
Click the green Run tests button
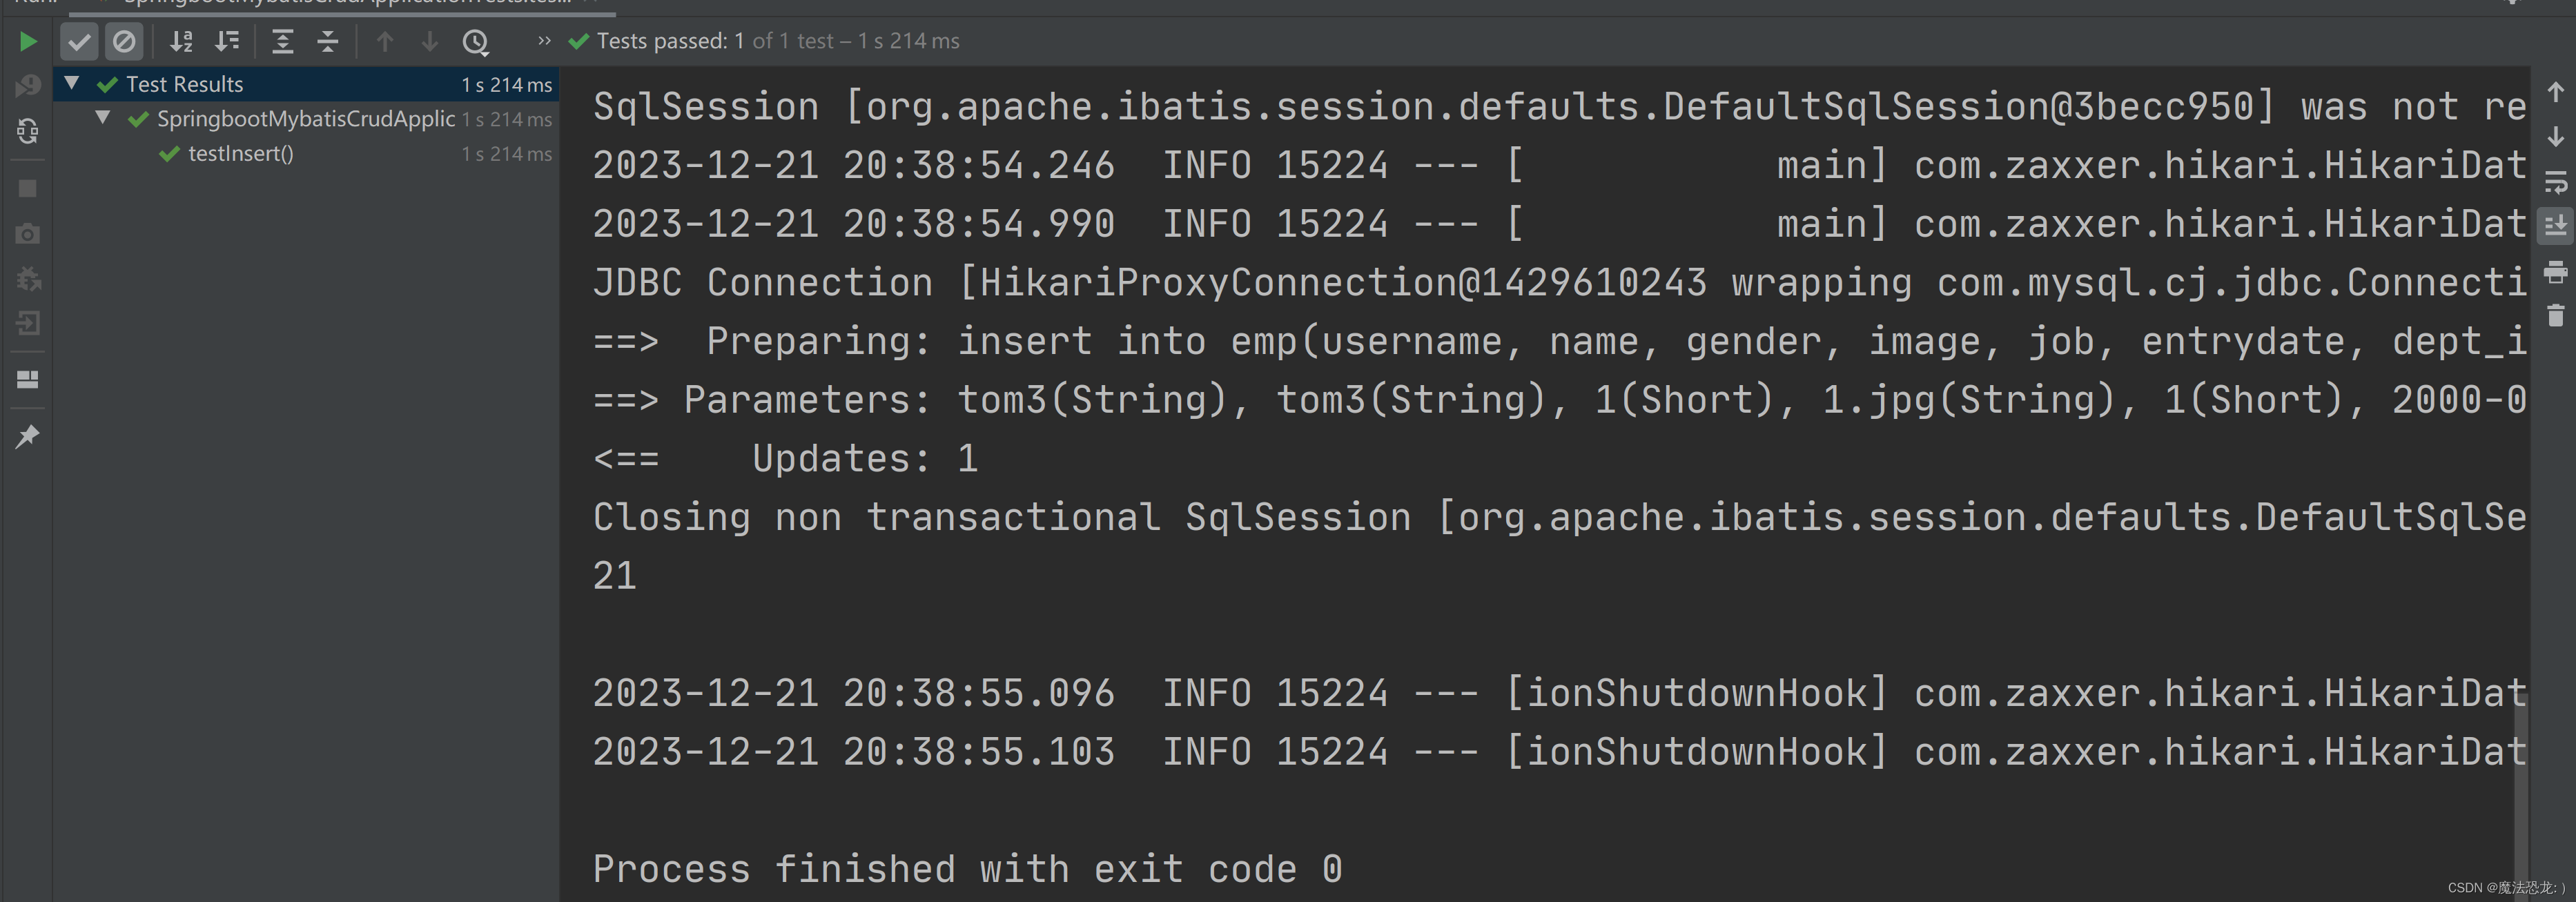pyautogui.click(x=28, y=42)
